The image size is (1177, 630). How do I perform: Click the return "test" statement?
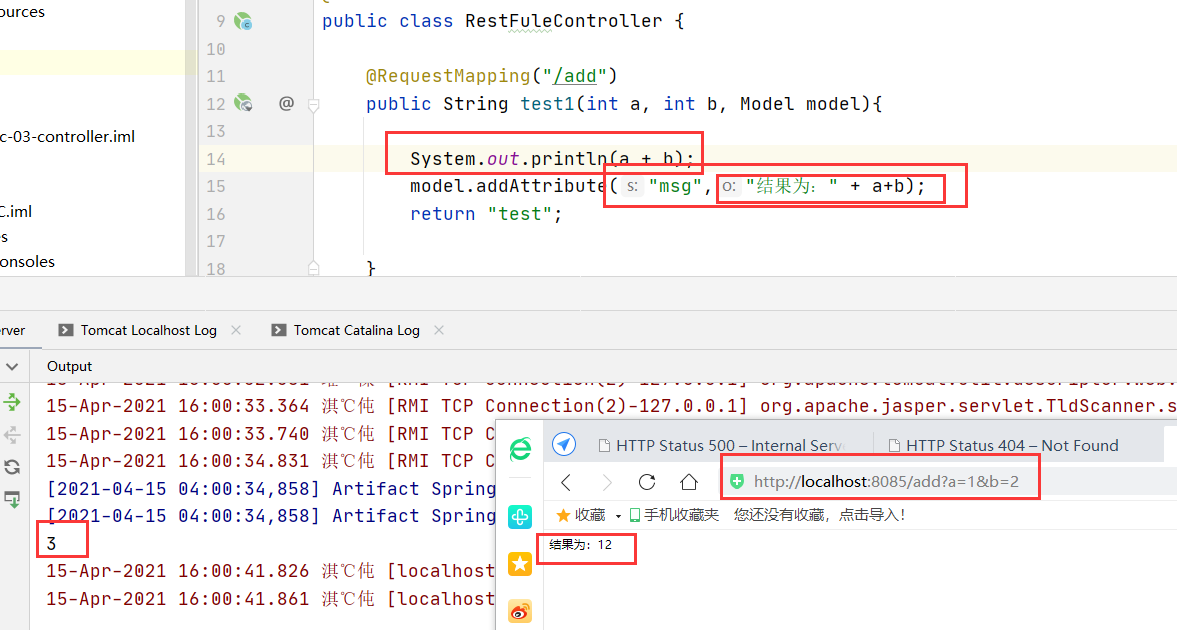486,214
